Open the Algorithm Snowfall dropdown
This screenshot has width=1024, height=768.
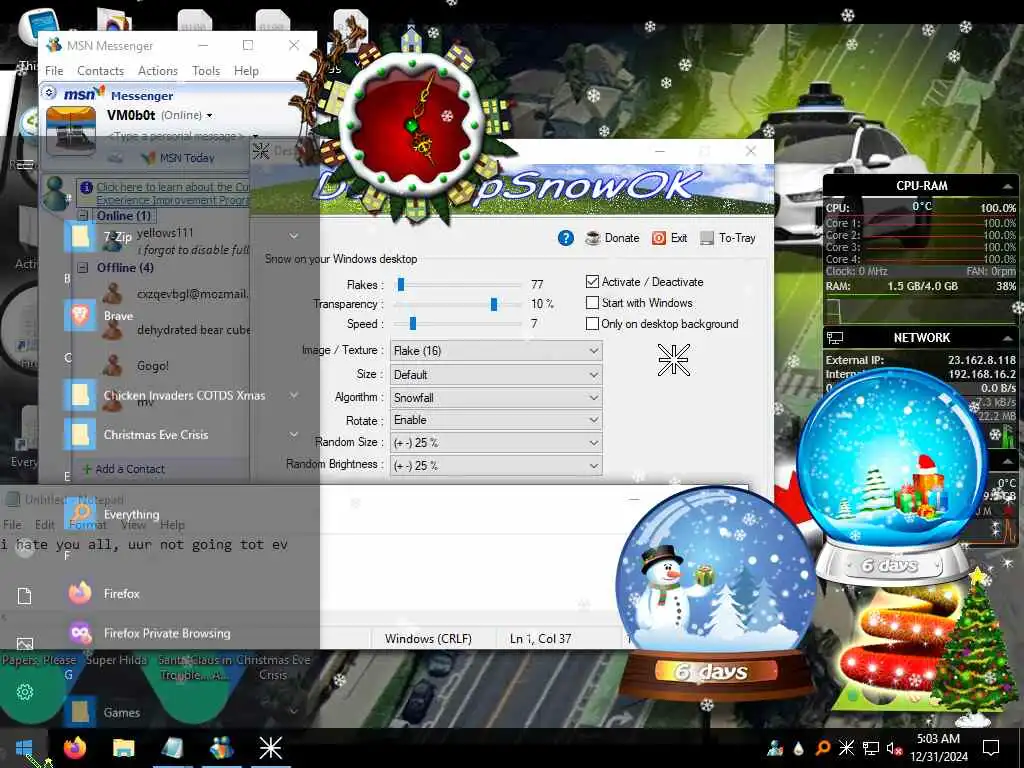click(496, 398)
